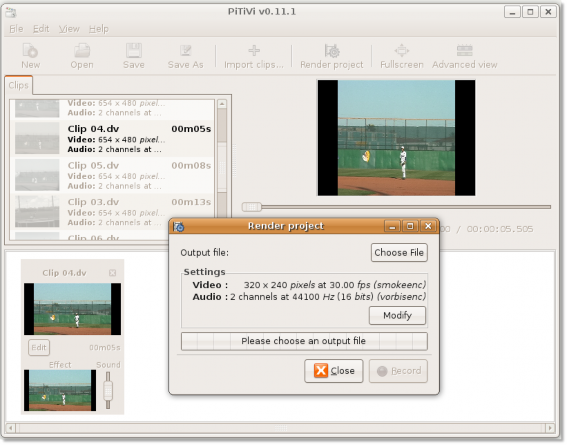Screen dimensions: 567x445
Task: Open the View menu
Action: 69,29
